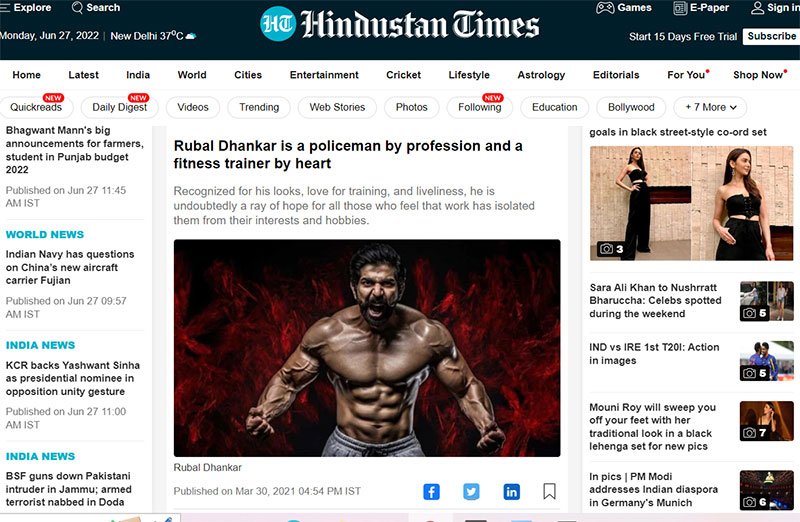This screenshot has height=522, width=800.
Task: Select the Cricket menu item
Action: pos(403,75)
